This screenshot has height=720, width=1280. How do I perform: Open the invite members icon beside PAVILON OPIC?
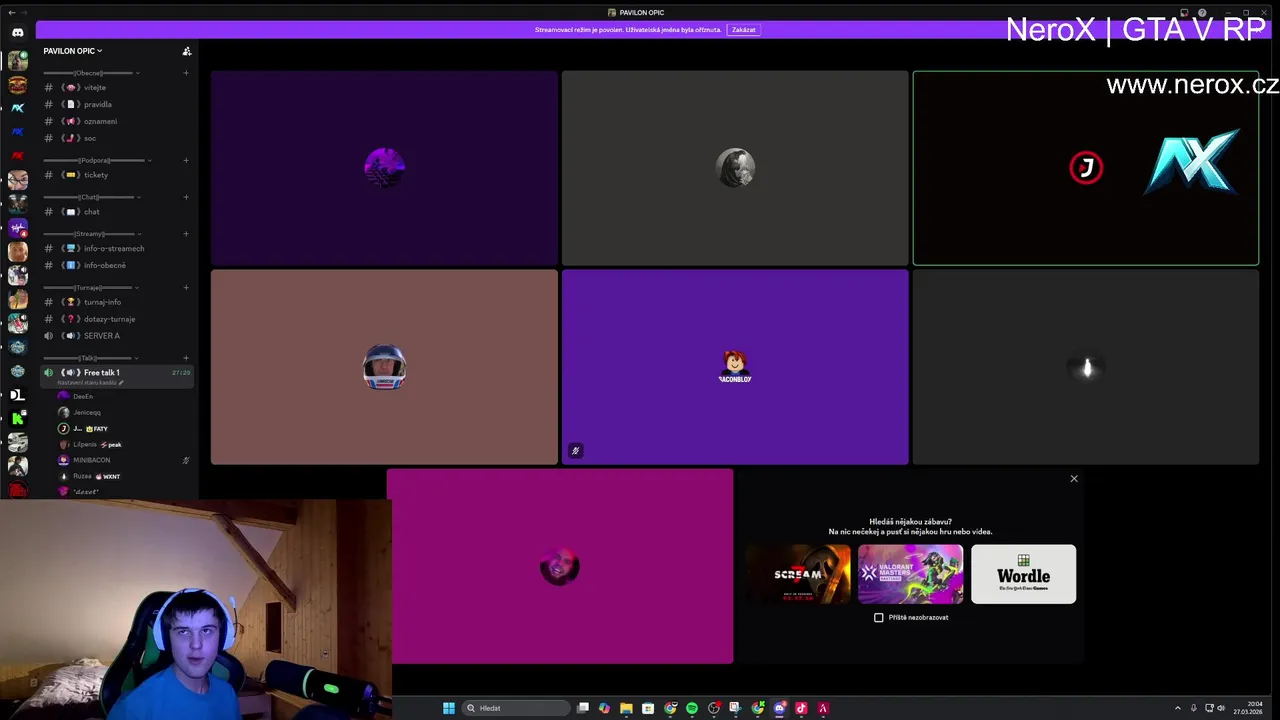point(186,51)
